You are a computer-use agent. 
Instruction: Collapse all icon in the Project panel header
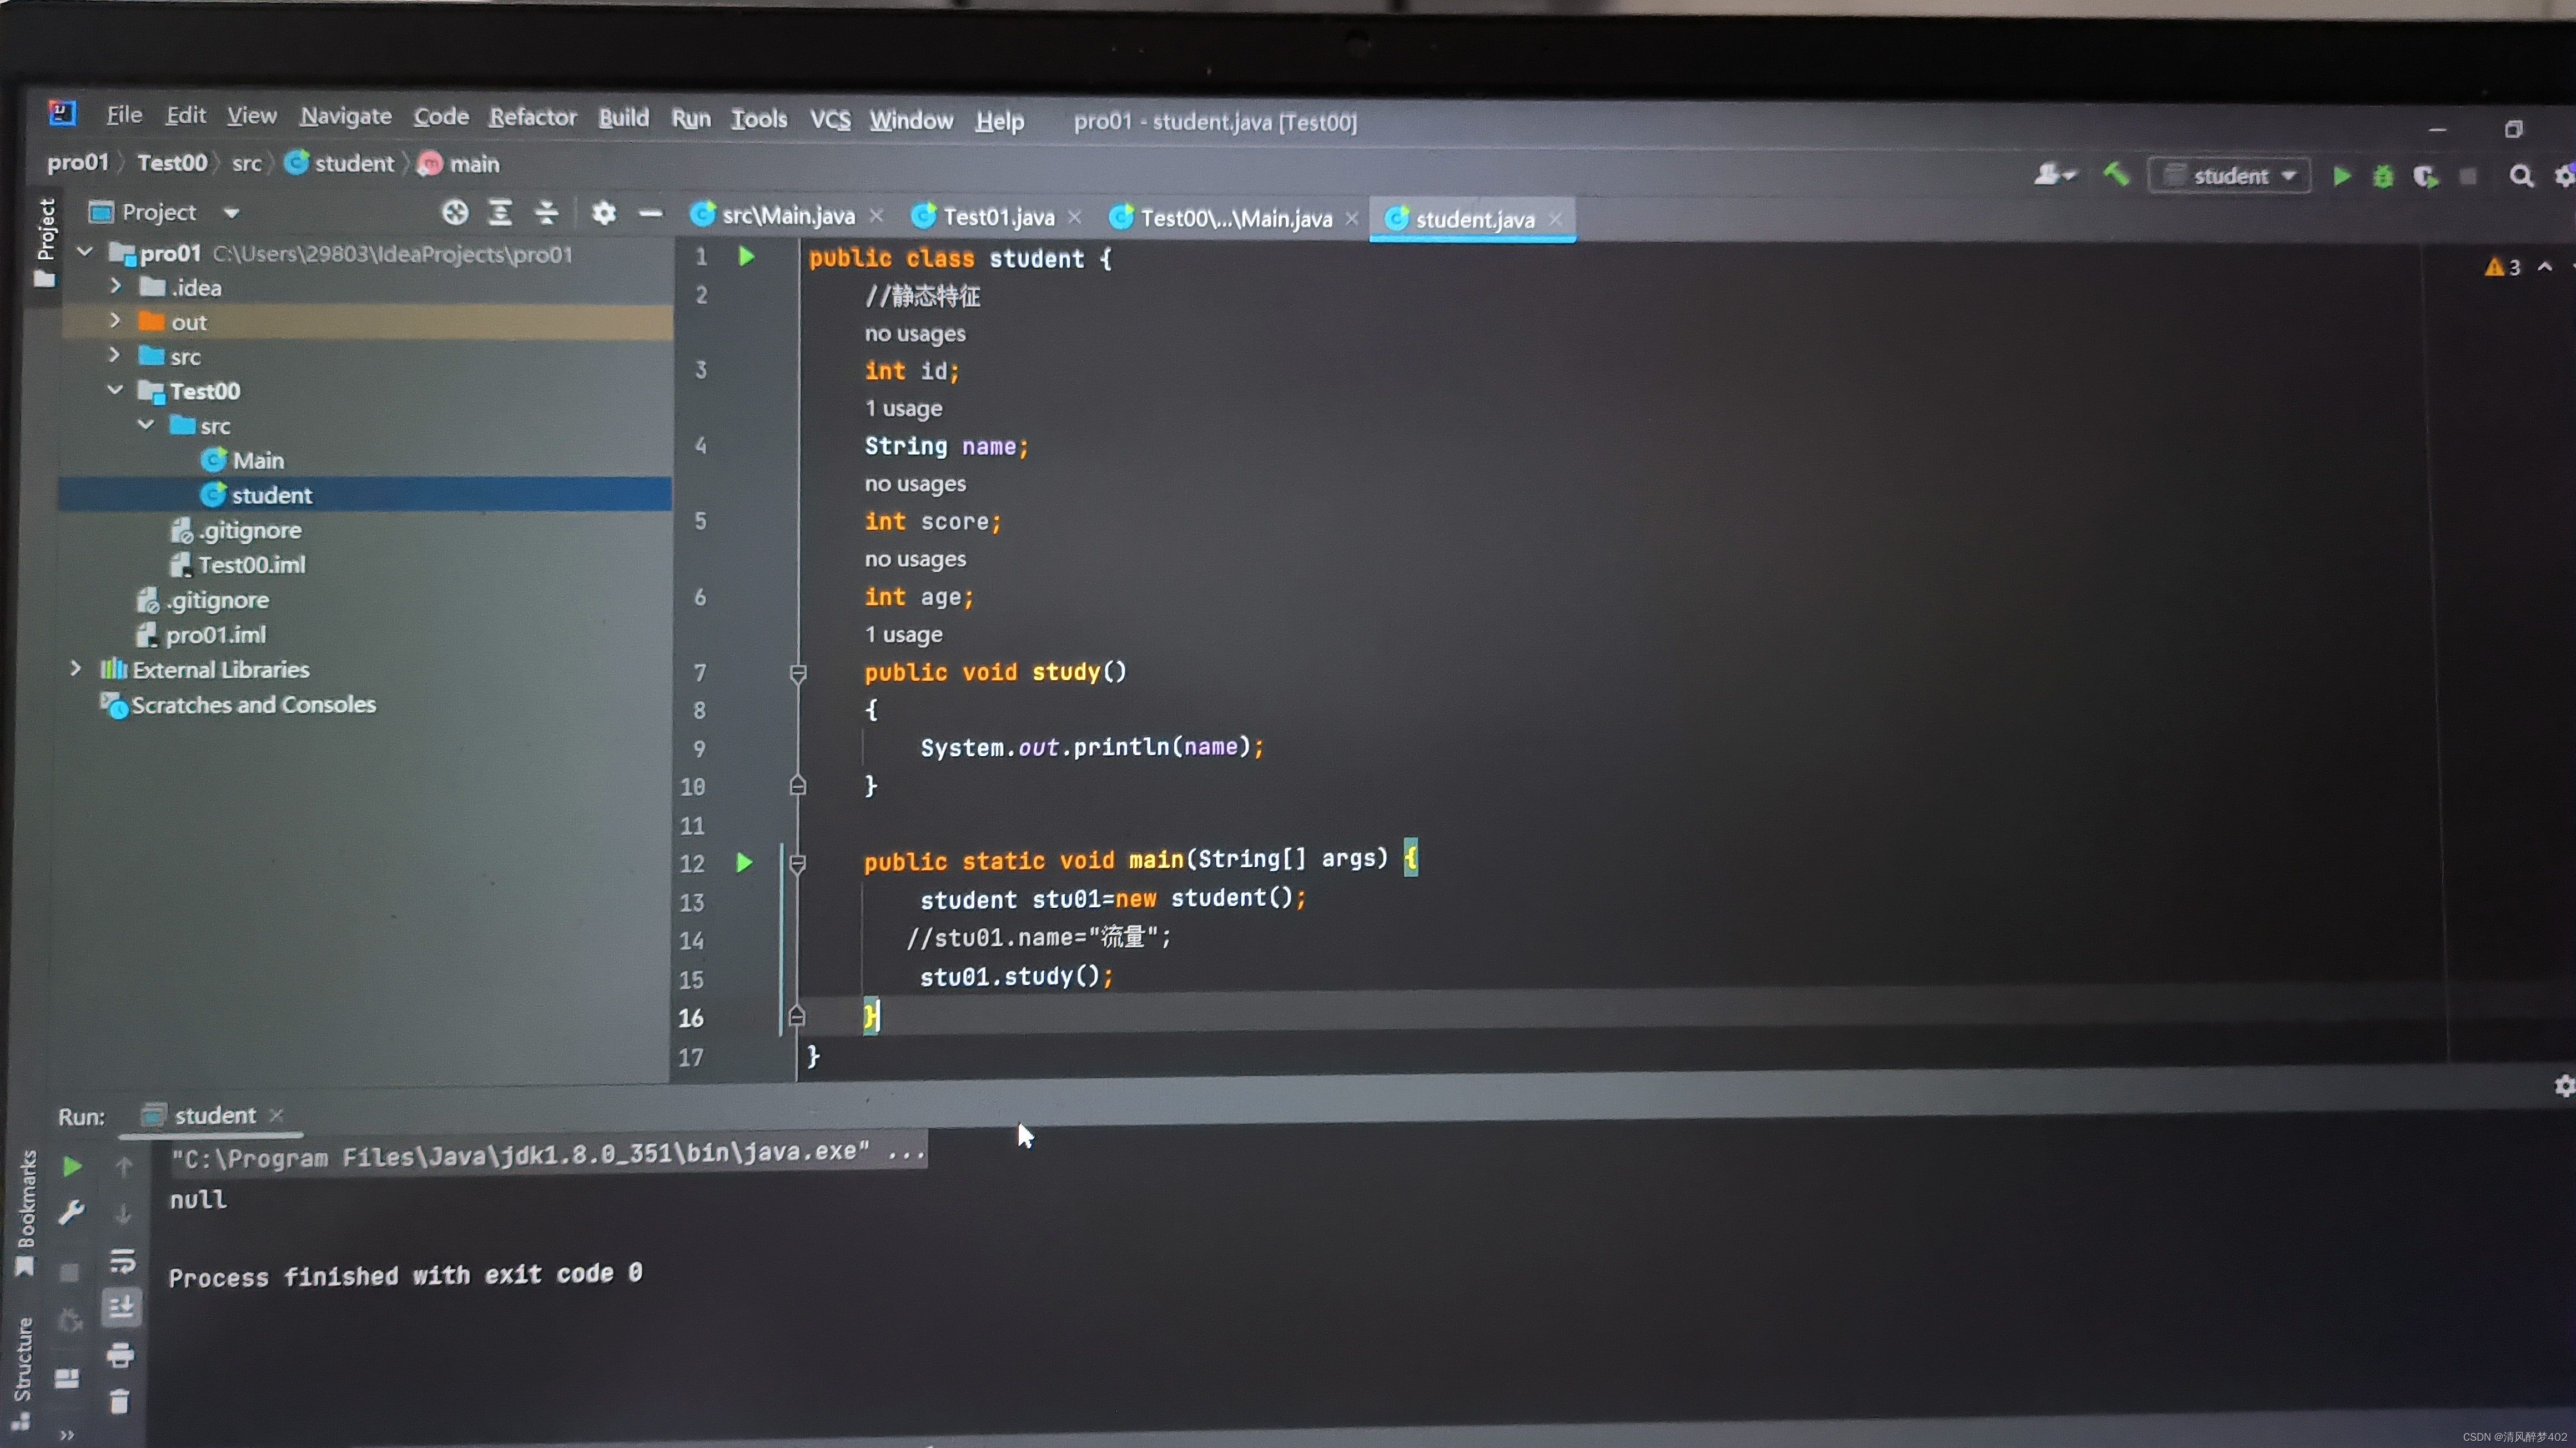(x=546, y=212)
